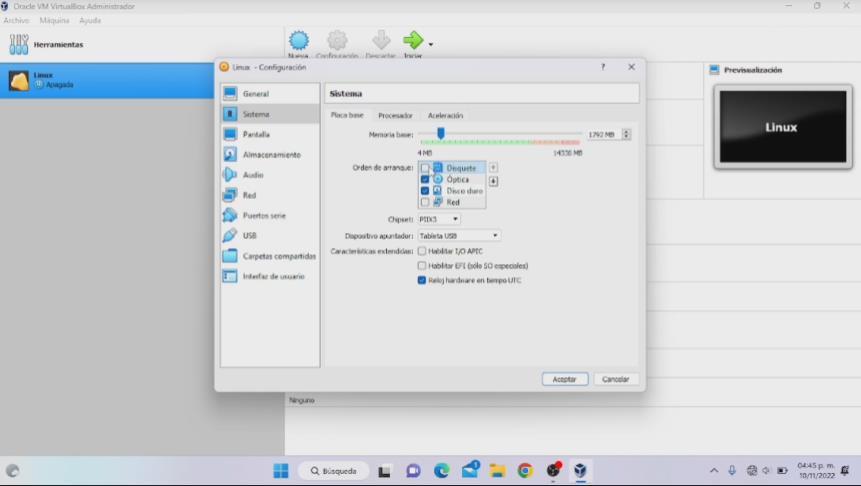Open the Pantalla settings category

(x=270, y=135)
